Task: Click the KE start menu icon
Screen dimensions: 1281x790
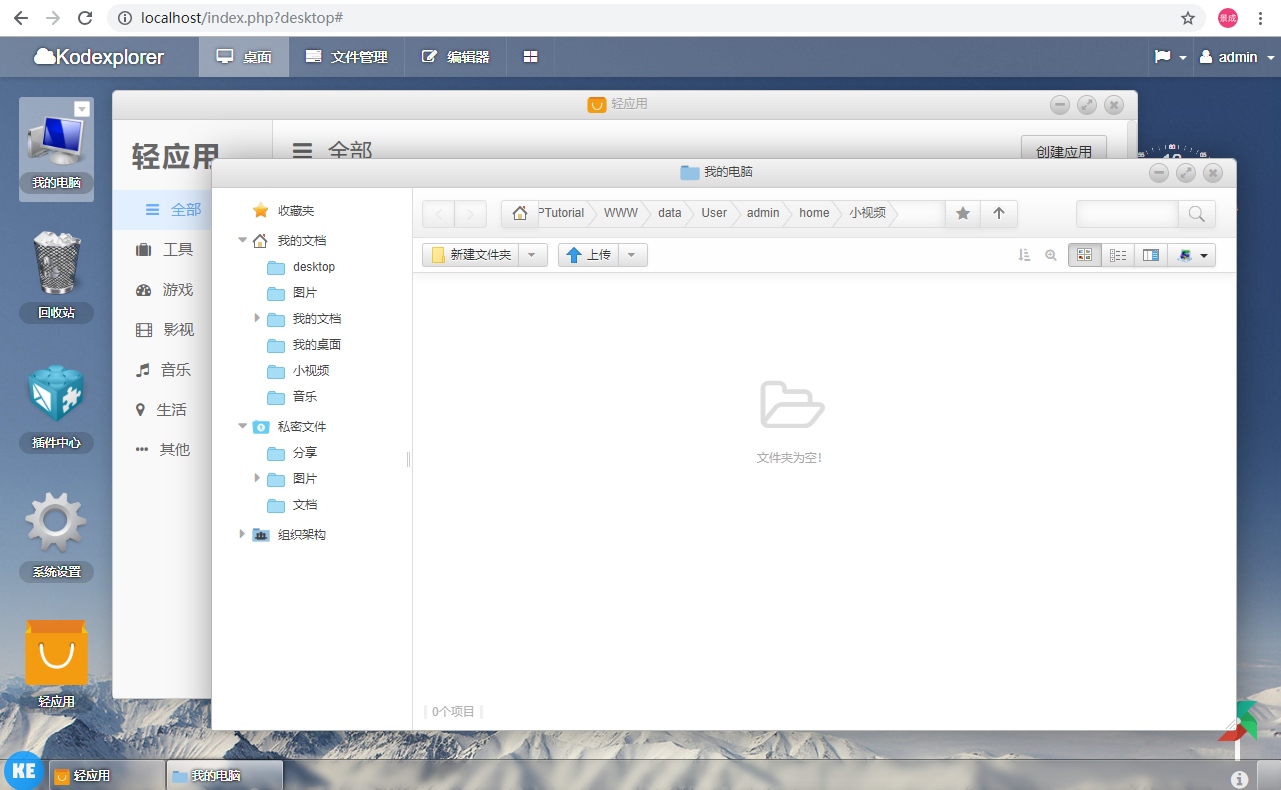Action: click(x=24, y=770)
